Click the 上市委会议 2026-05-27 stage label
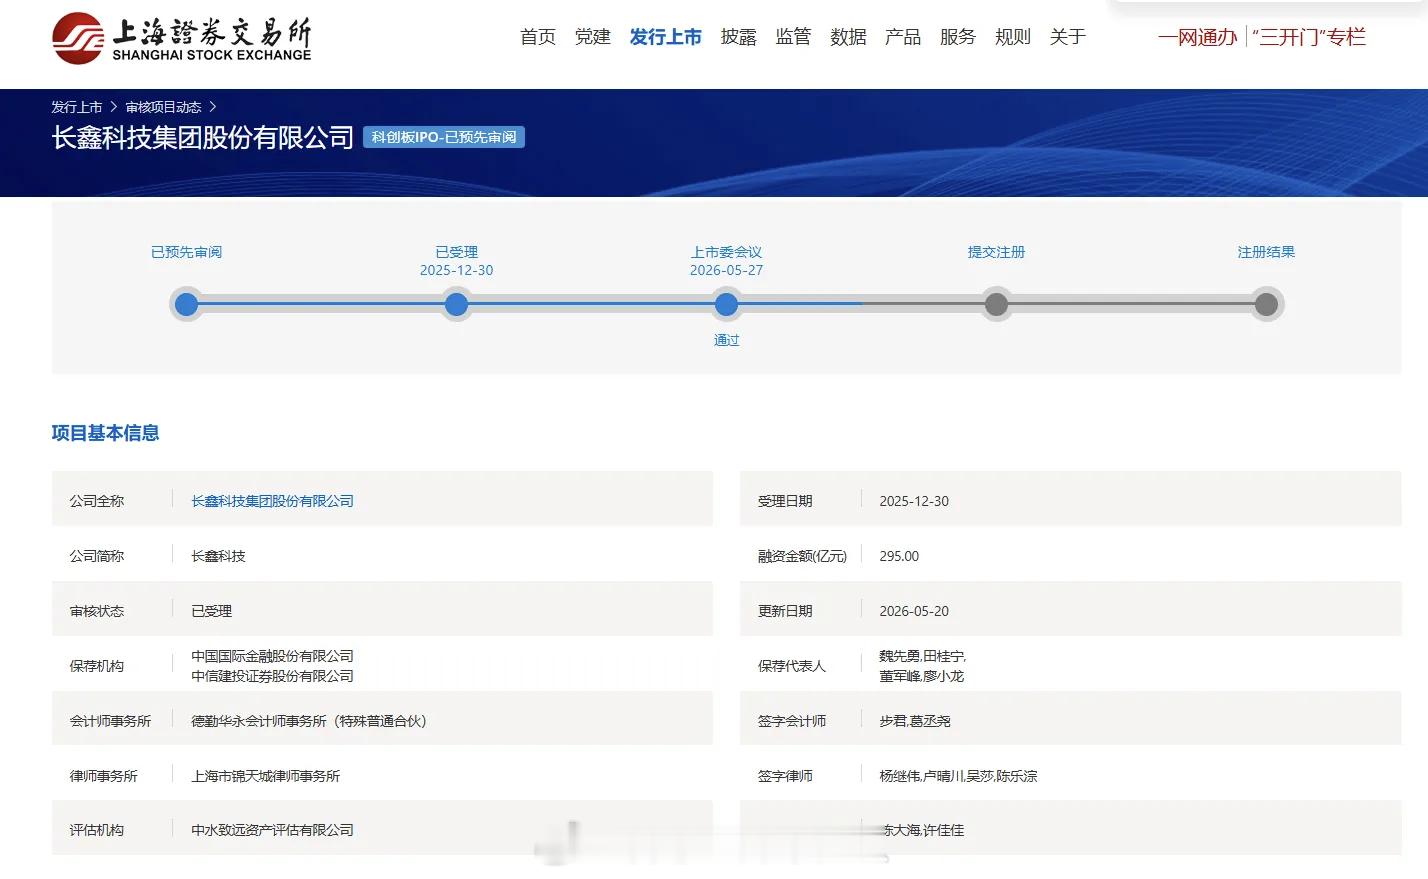The height and width of the screenshot is (879, 1428). (x=727, y=261)
